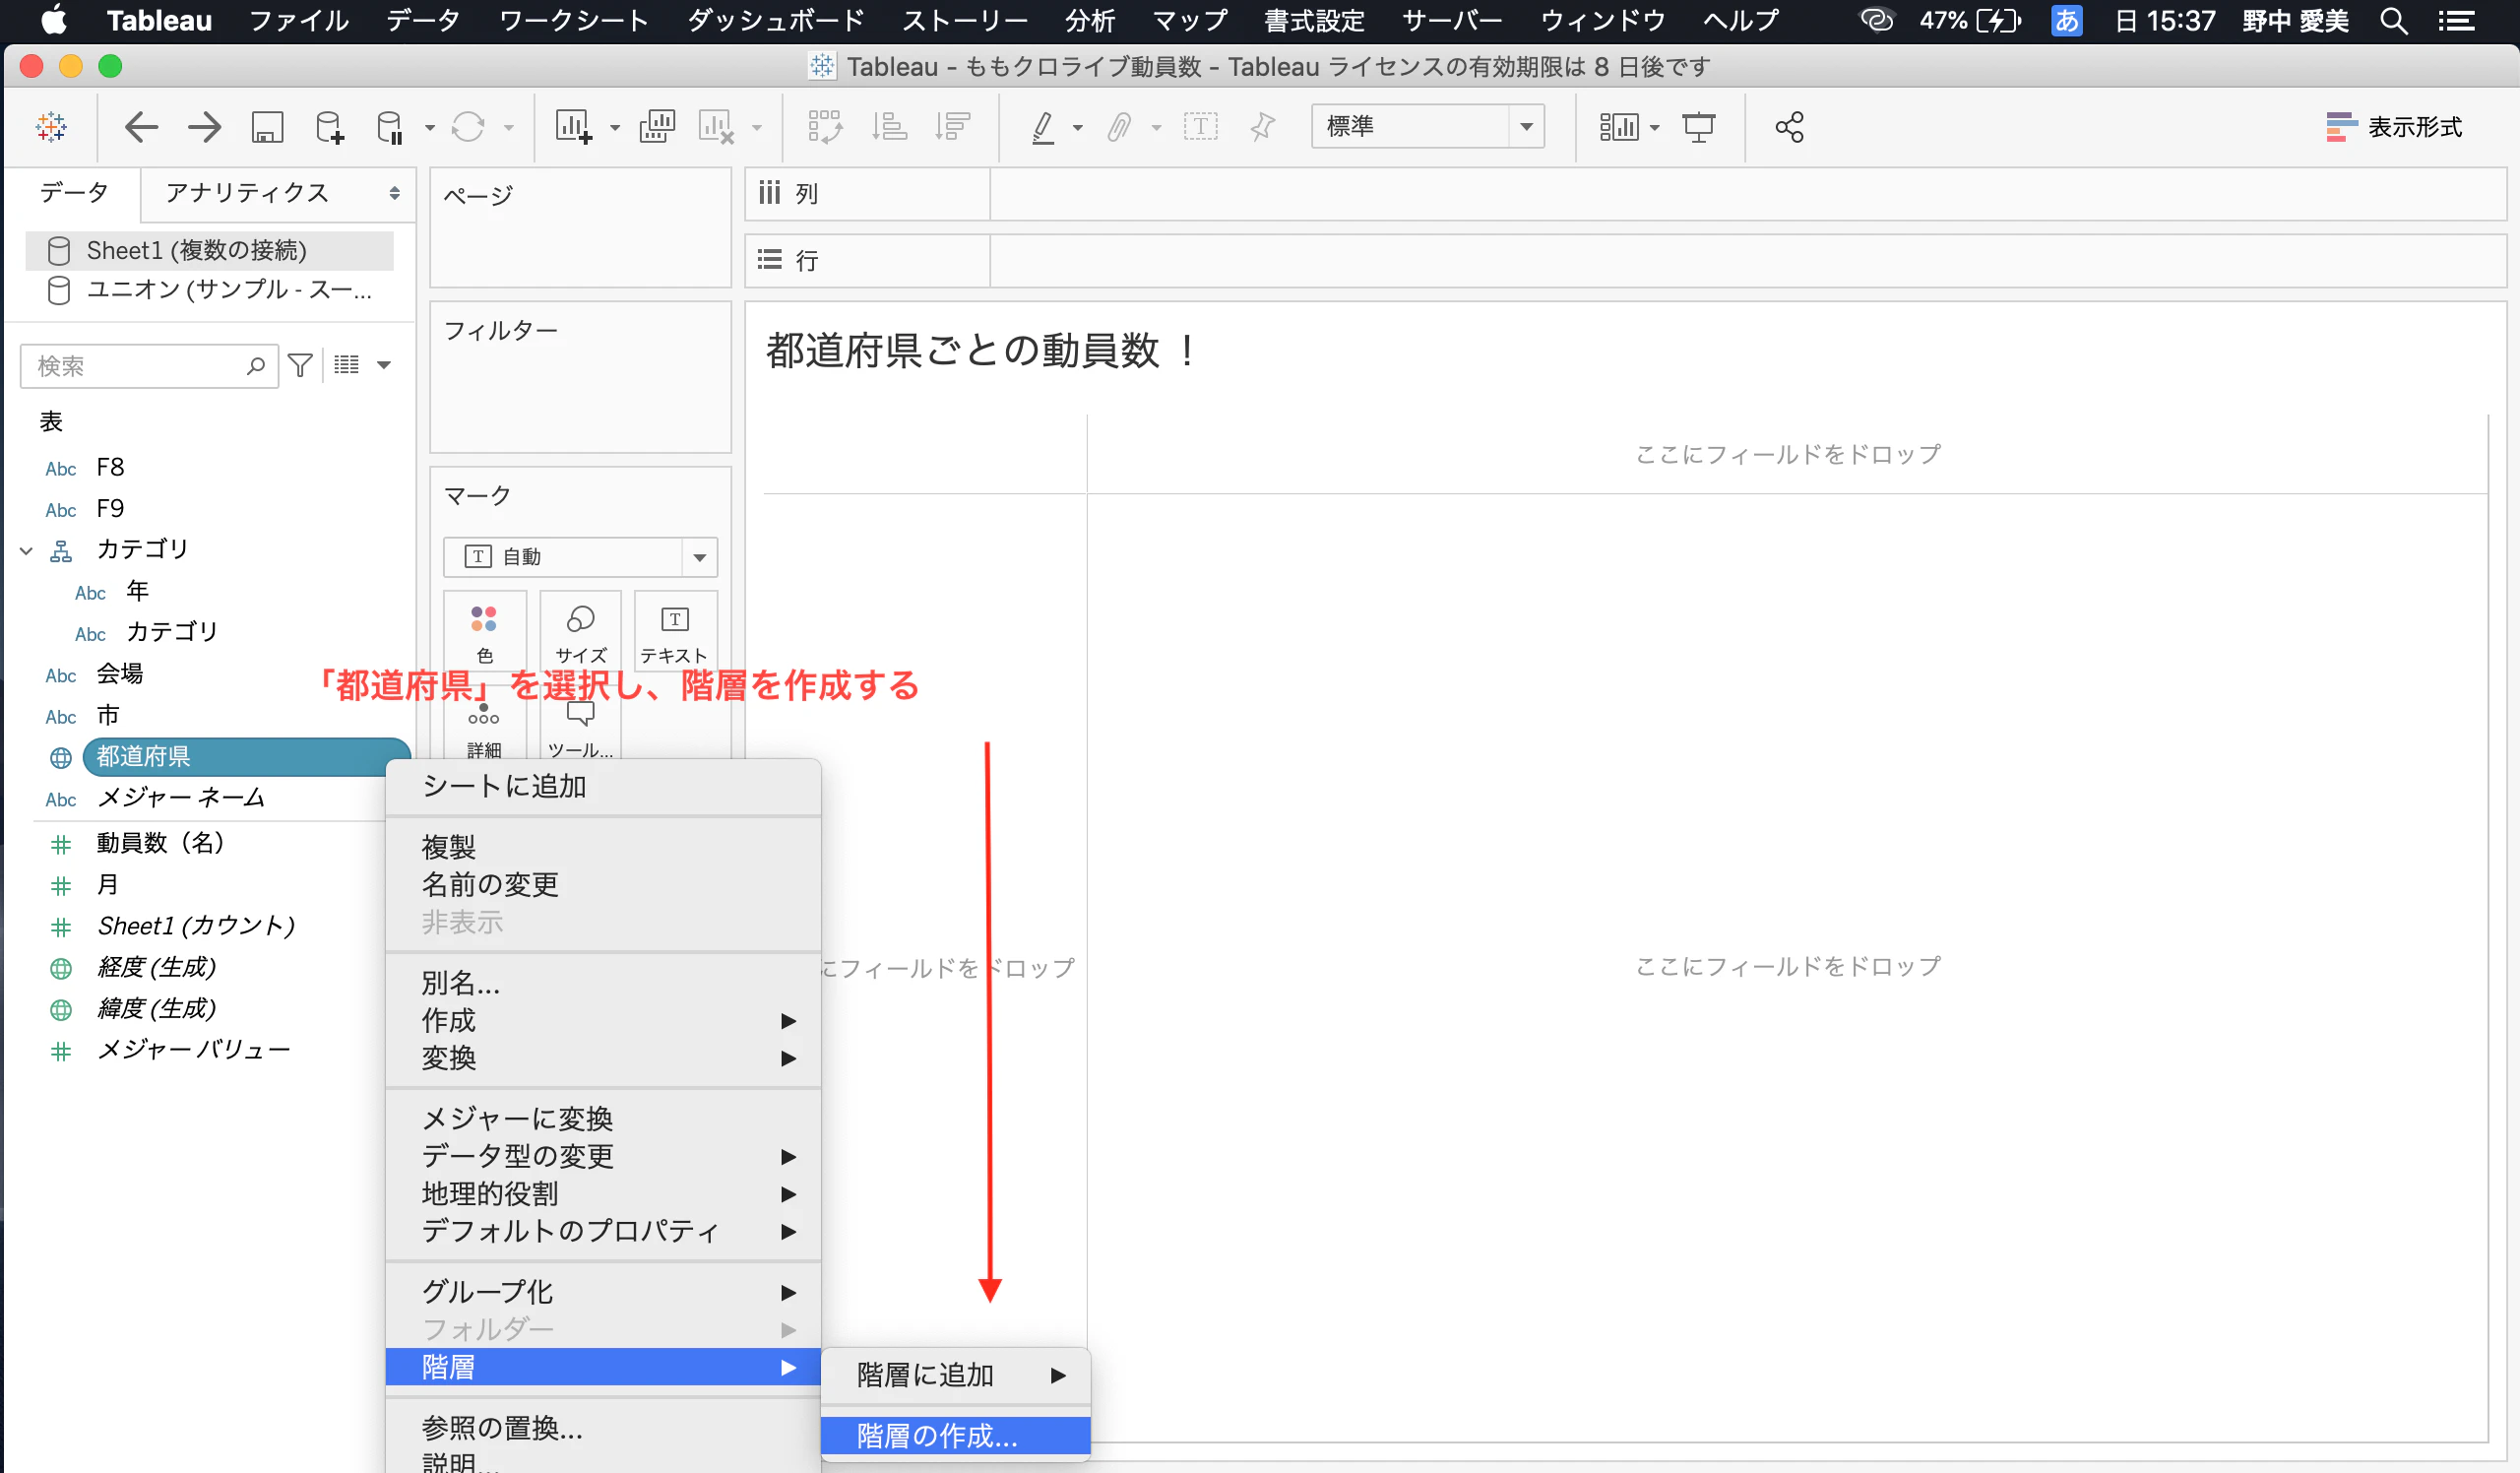Open the new worksheet dropdown arrow
The image size is (2520, 1473).
(x=615, y=128)
